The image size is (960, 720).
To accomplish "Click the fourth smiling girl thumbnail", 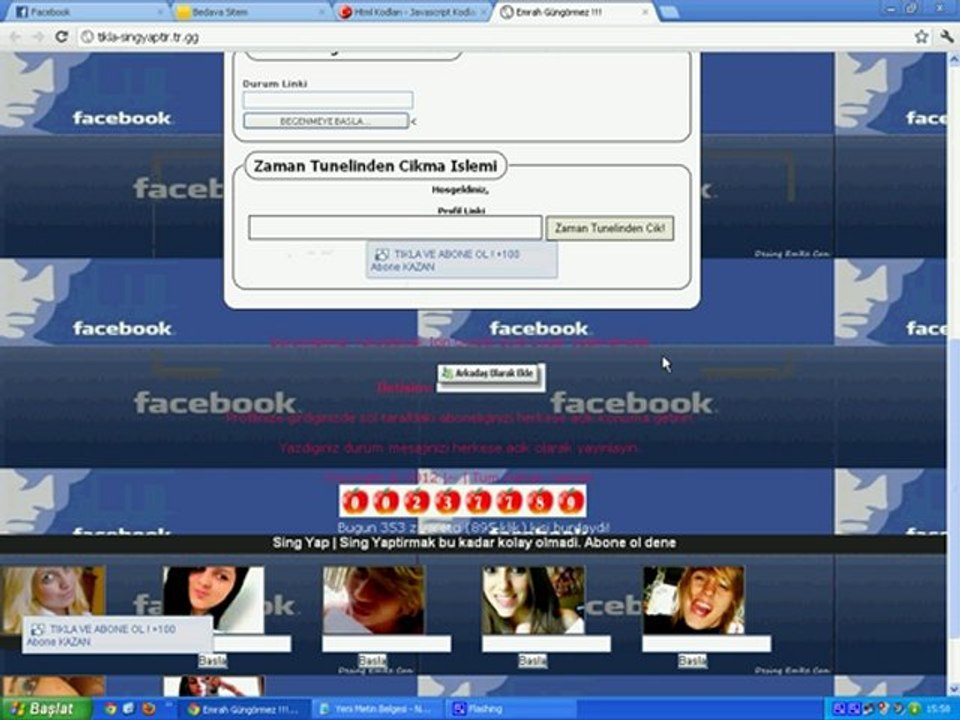I will coord(533,599).
